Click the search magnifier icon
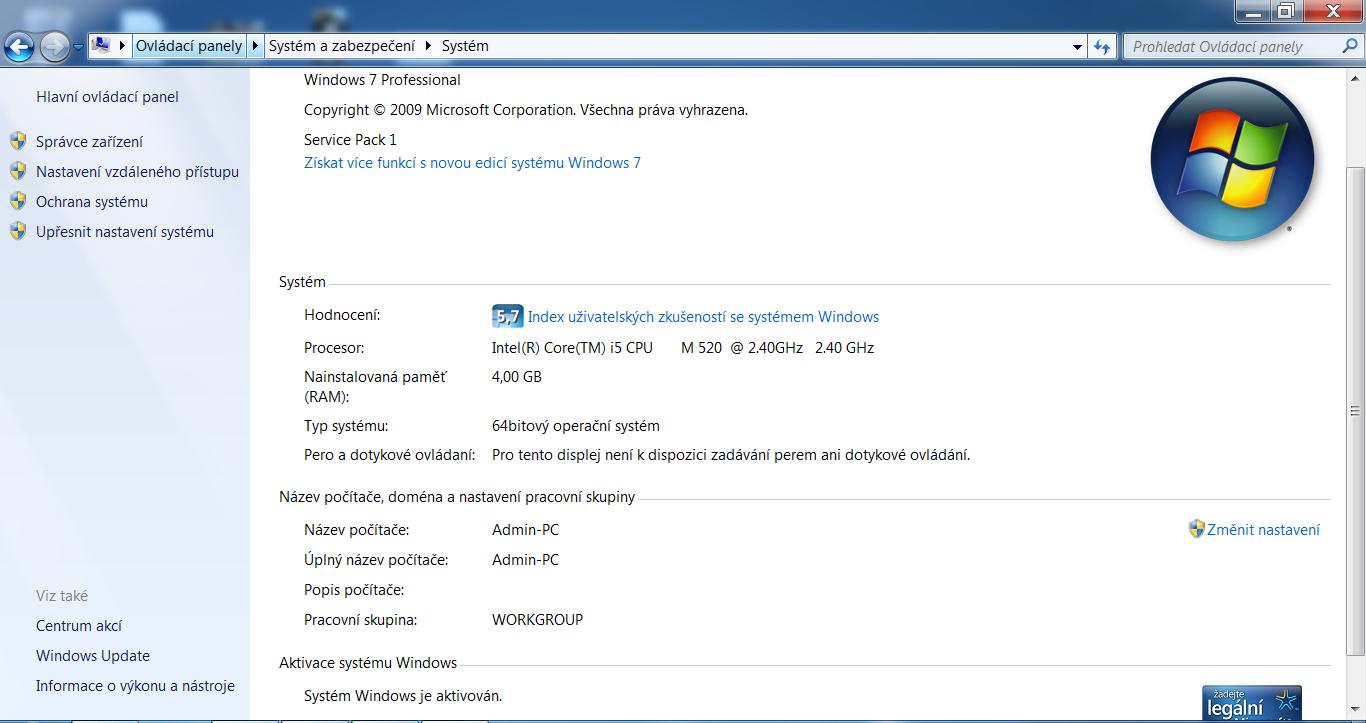The image size is (1366, 723). (x=1350, y=46)
